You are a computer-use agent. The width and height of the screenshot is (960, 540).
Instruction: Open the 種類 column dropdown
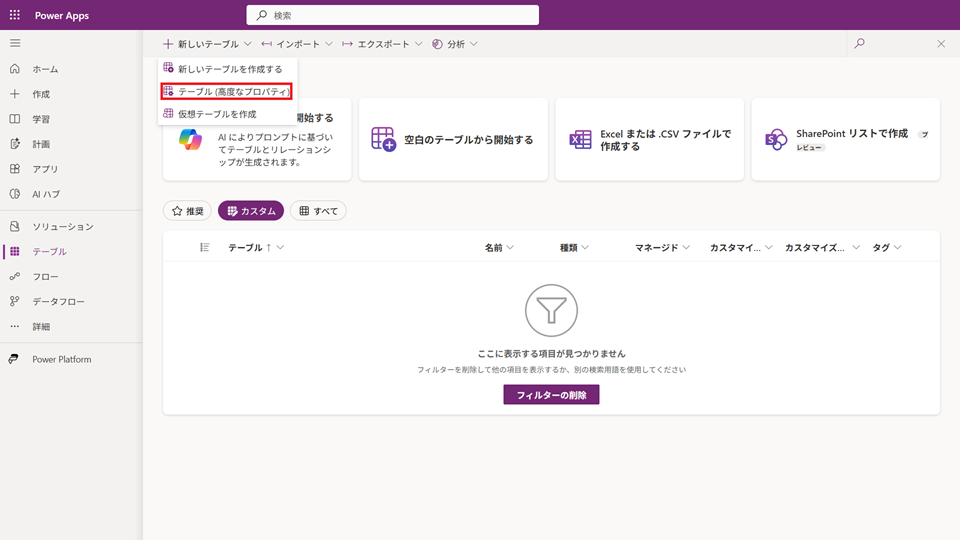574,247
